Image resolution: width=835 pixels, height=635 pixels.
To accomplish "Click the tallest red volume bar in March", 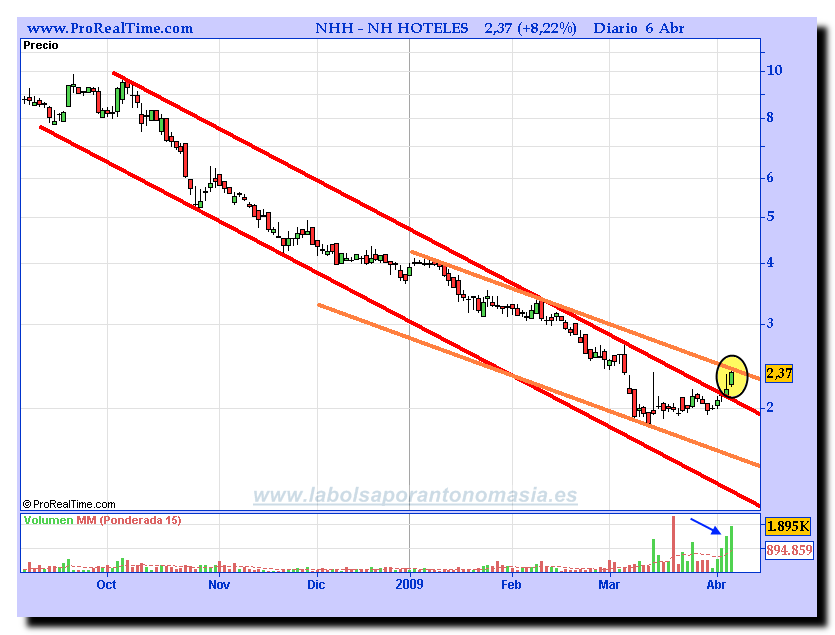I will click(673, 544).
